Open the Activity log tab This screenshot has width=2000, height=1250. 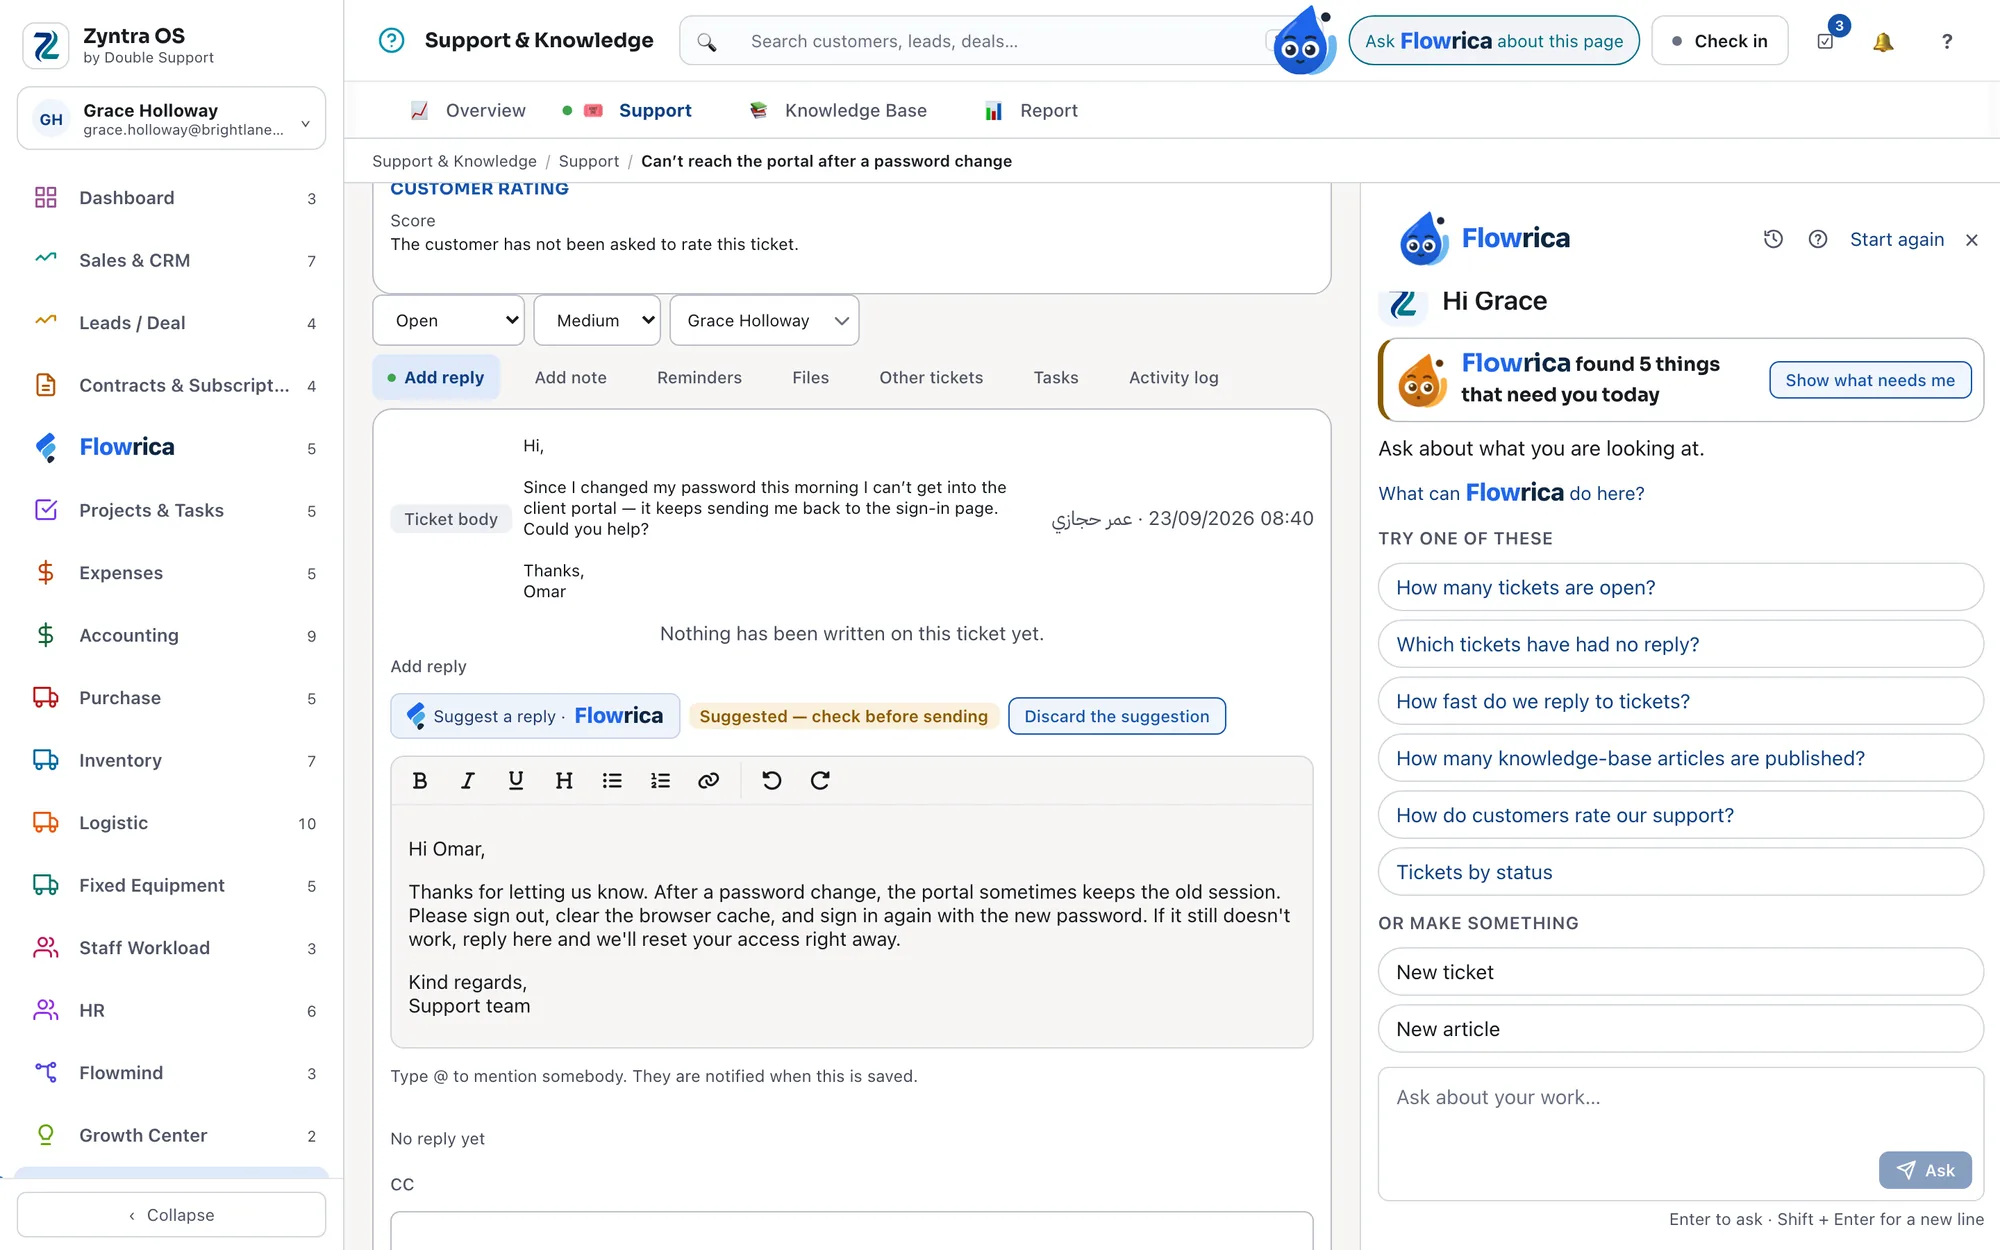click(1173, 377)
